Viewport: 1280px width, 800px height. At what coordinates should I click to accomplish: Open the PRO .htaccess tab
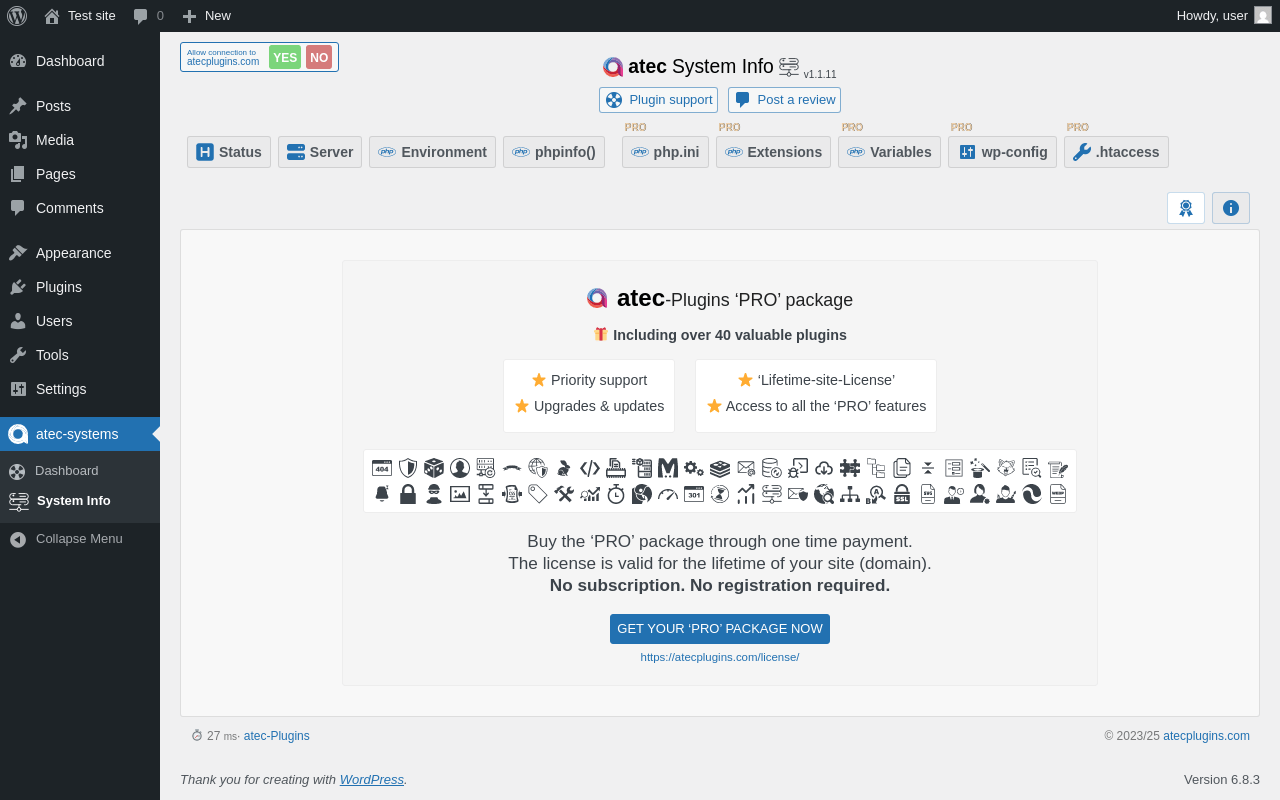click(1116, 152)
